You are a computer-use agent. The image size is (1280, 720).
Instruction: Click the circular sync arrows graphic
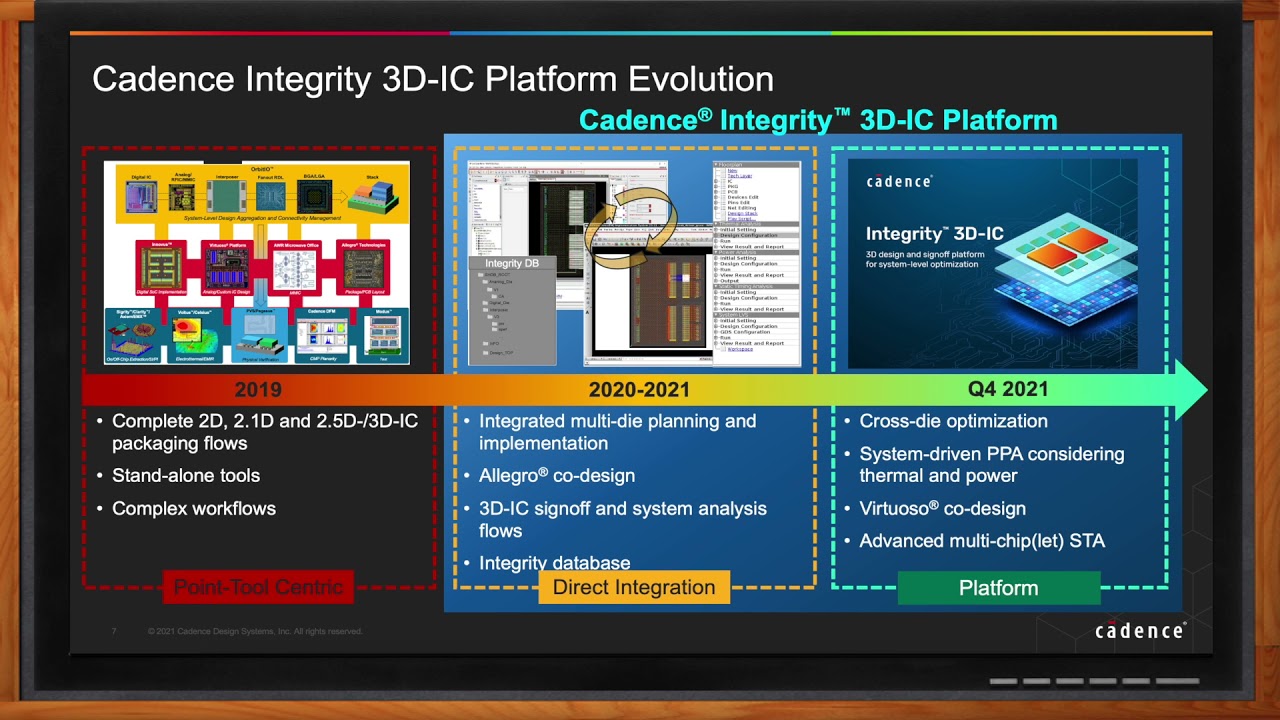(632, 228)
